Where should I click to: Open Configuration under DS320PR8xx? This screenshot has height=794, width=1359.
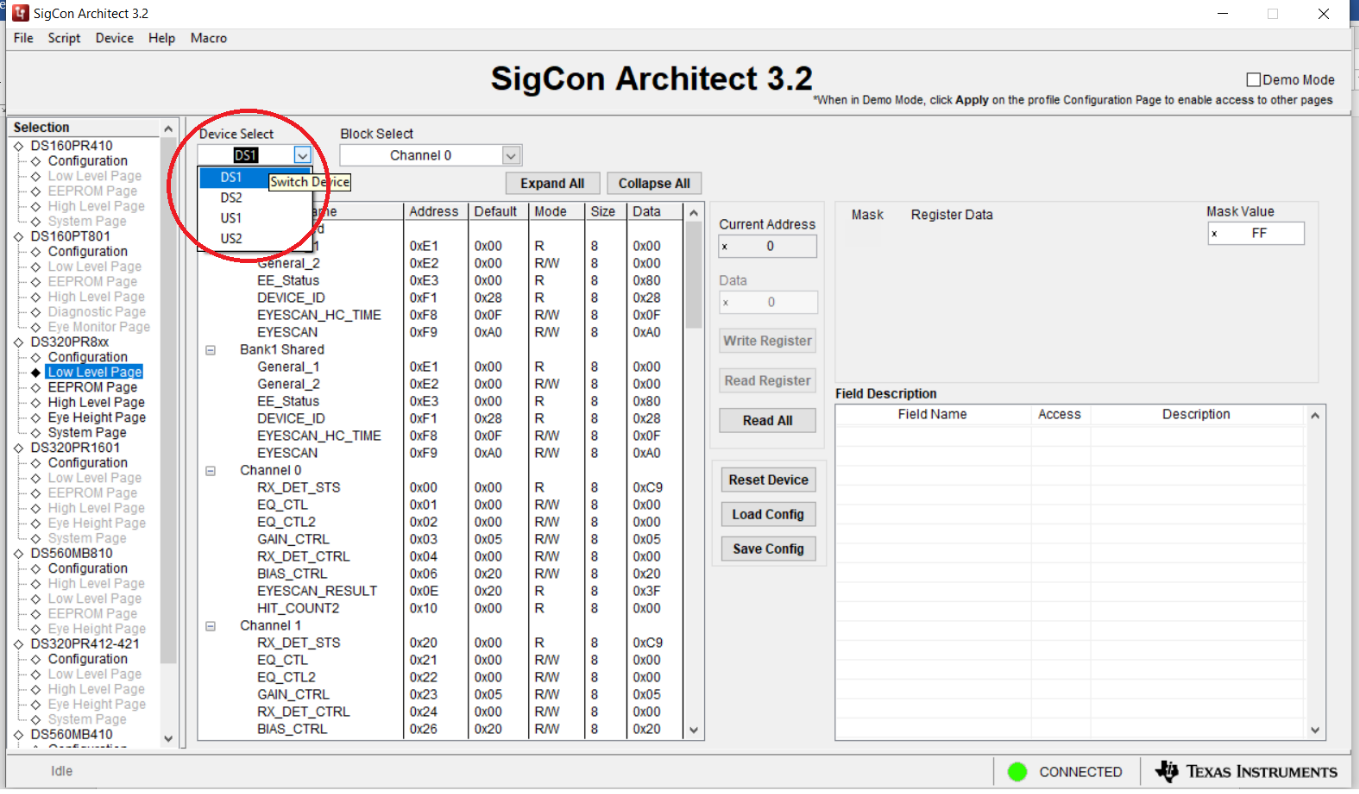(x=87, y=357)
